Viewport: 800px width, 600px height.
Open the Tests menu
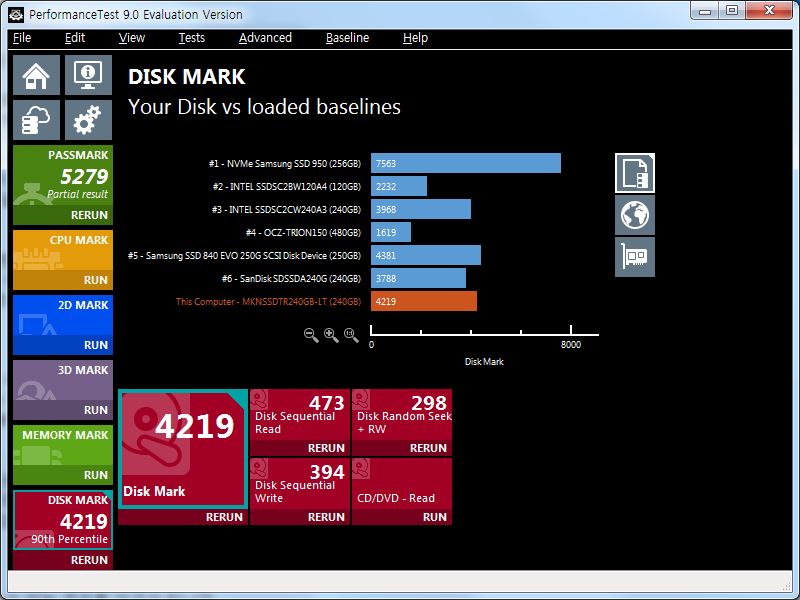(191, 38)
